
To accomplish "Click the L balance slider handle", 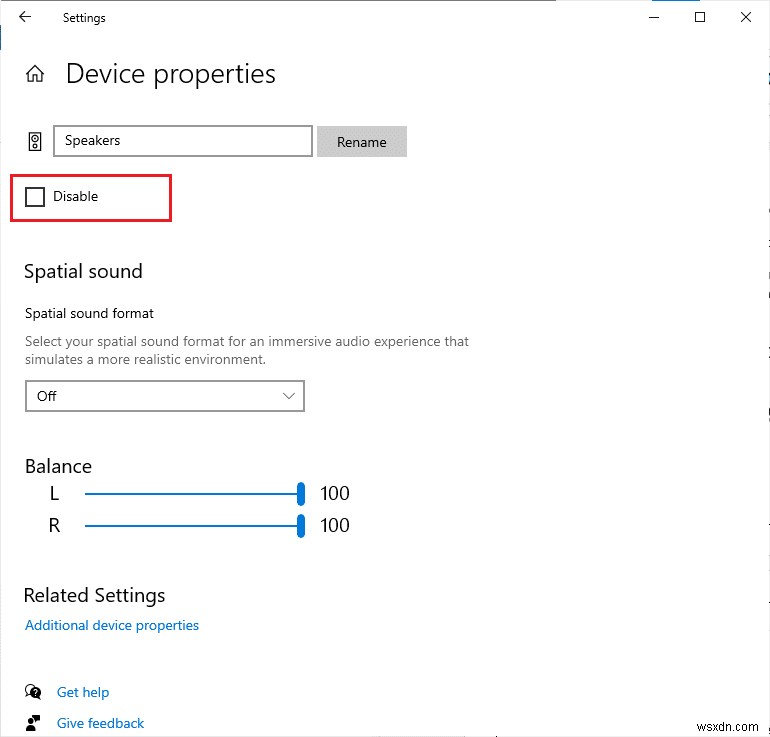I will point(300,494).
